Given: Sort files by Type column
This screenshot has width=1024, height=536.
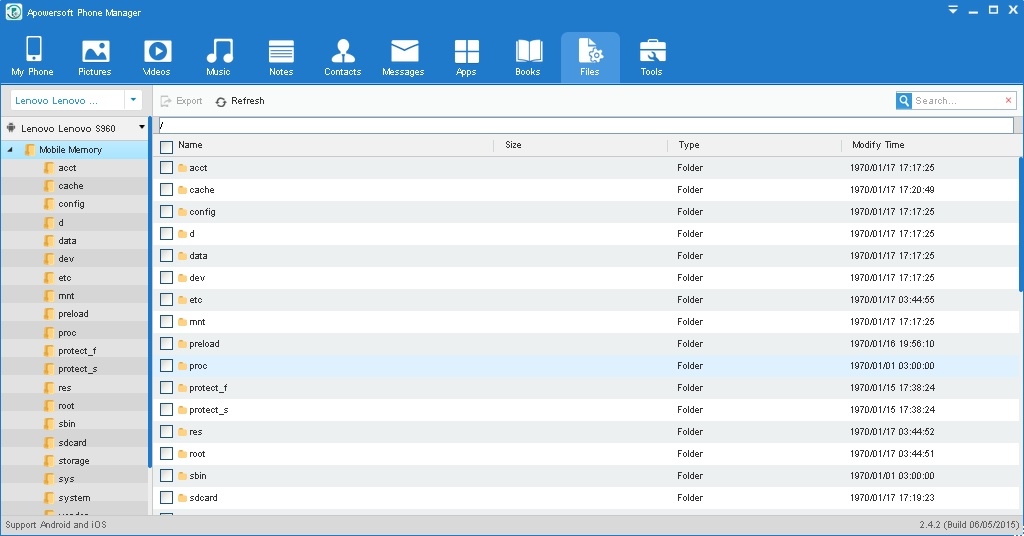Looking at the screenshot, I should point(688,145).
